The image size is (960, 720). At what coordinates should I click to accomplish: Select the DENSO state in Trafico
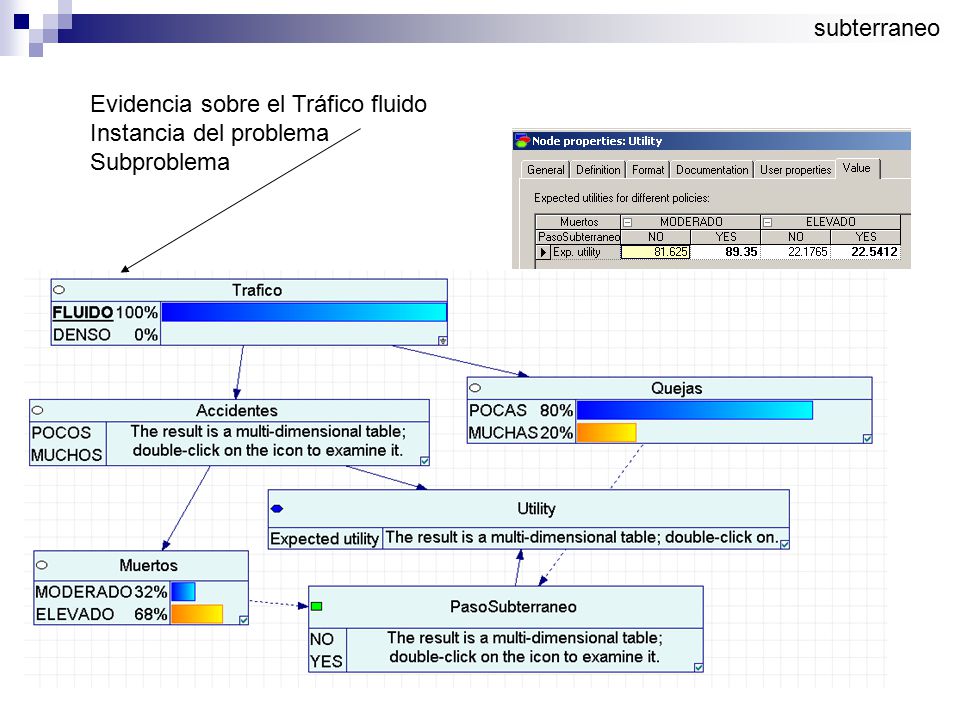[81, 335]
